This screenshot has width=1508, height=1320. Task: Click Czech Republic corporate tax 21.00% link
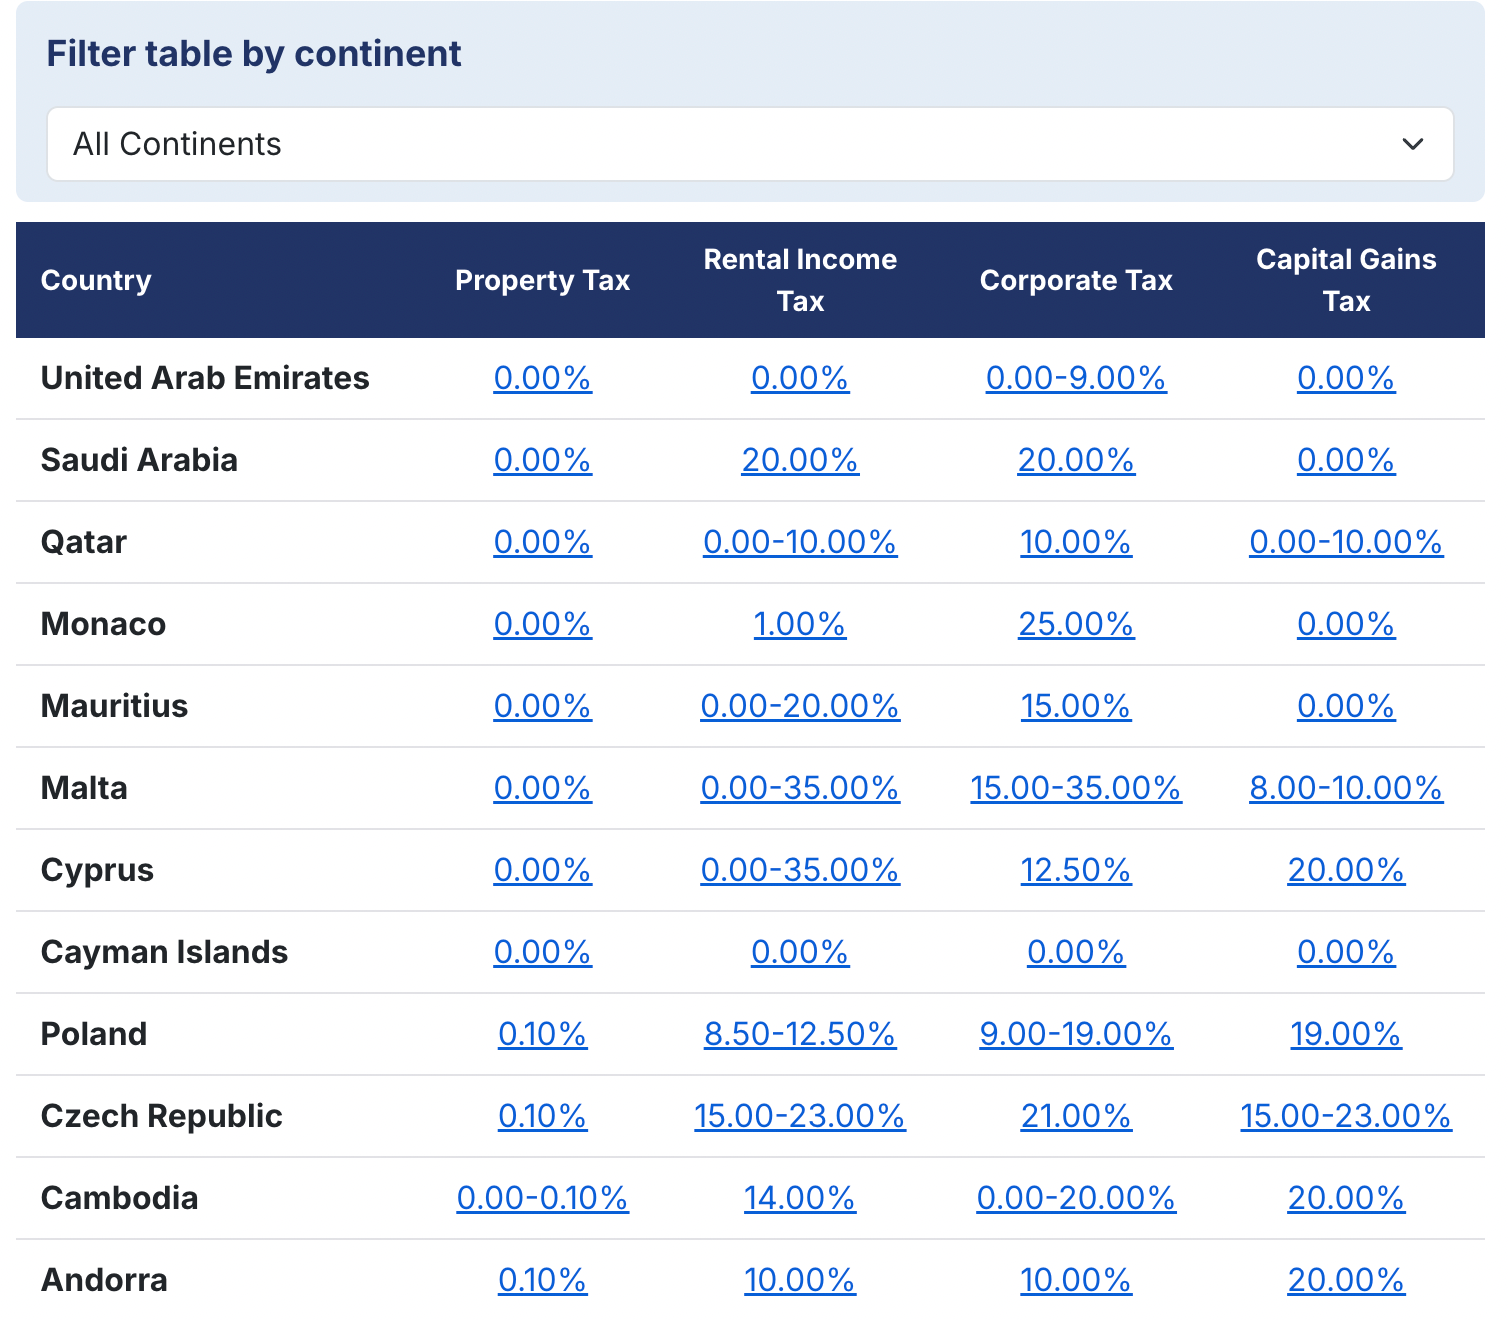click(x=1075, y=1116)
